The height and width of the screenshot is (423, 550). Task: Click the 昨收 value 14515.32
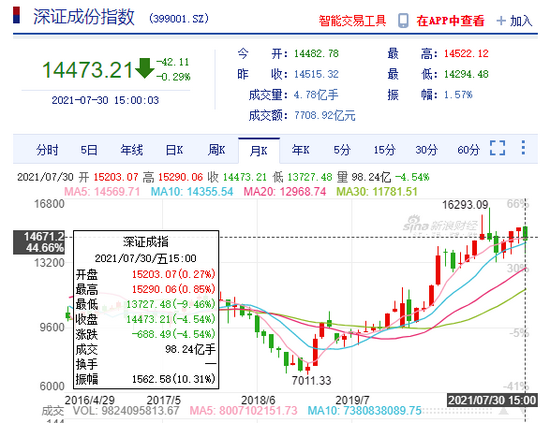[x=316, y=74]
